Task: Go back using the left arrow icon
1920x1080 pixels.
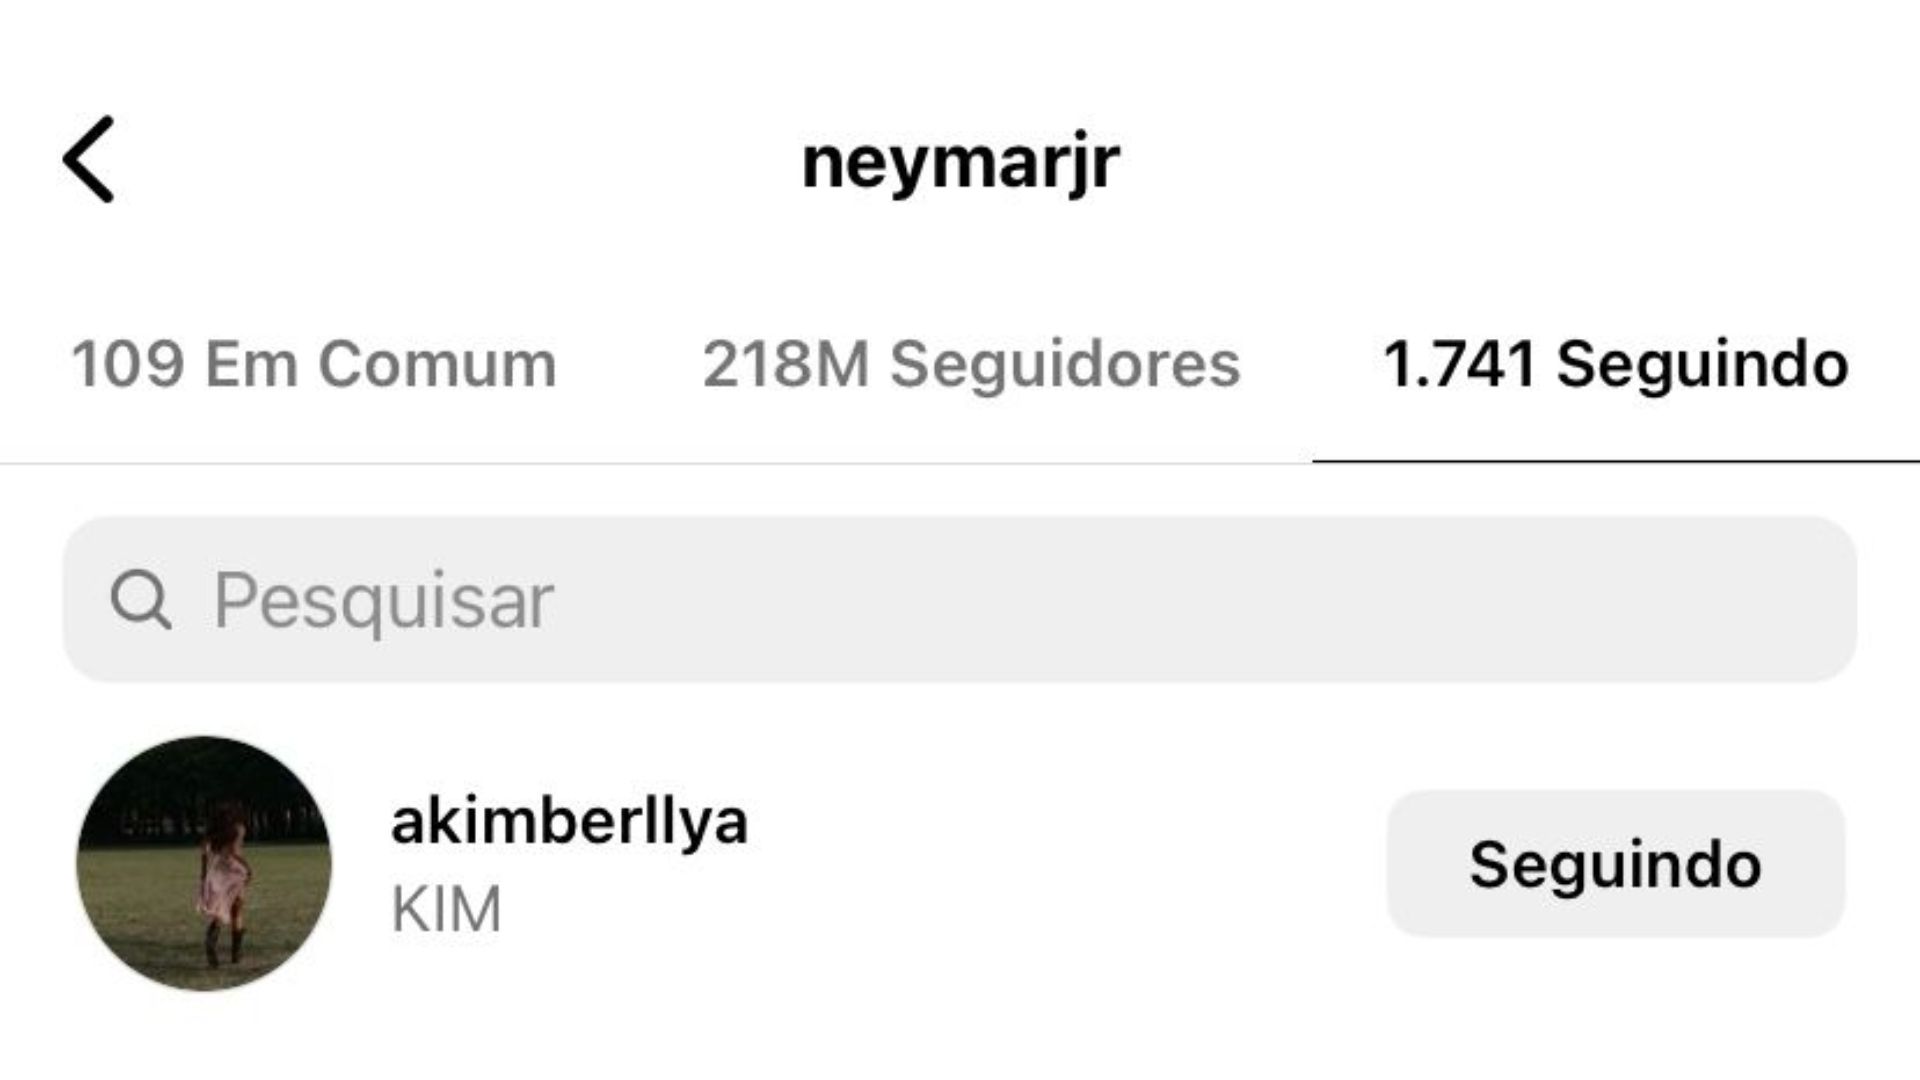Action: tap(89, 160)
